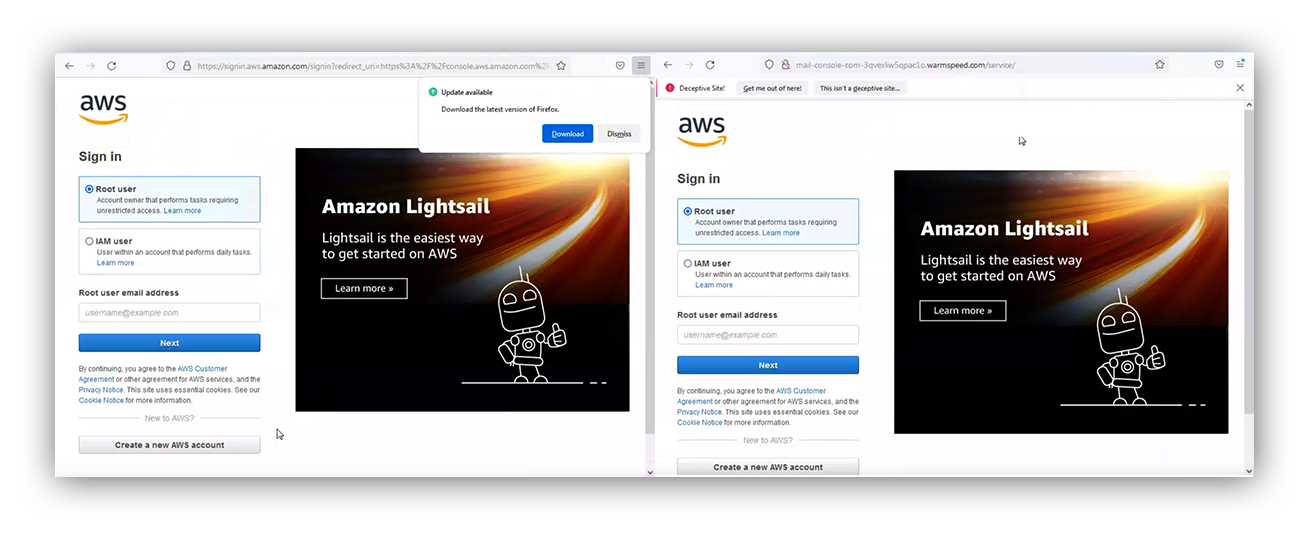1308x536 pixels.
Task: Select IAM user on right phishing page
Action: click(688, 264)
